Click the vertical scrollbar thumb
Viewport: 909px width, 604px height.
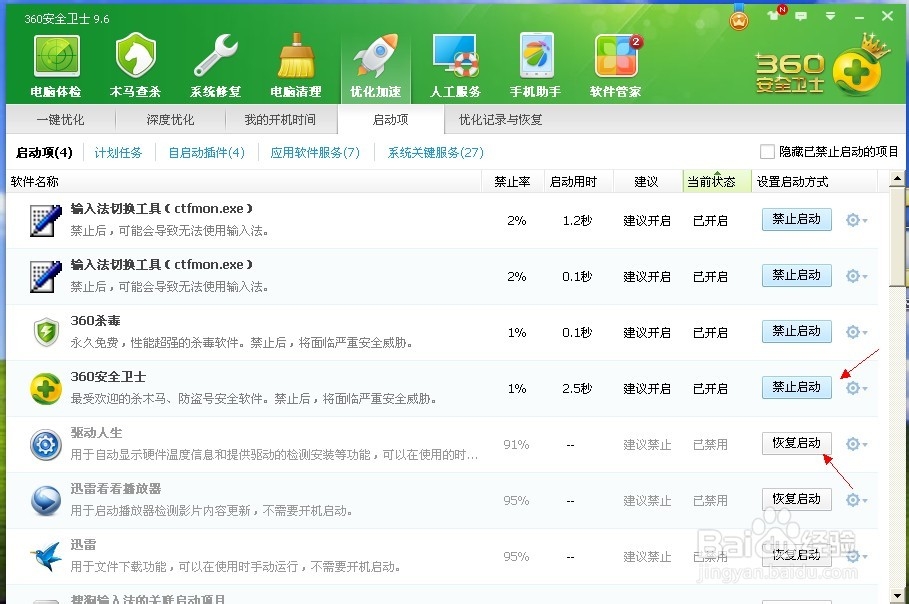click(x=897, y=235)
